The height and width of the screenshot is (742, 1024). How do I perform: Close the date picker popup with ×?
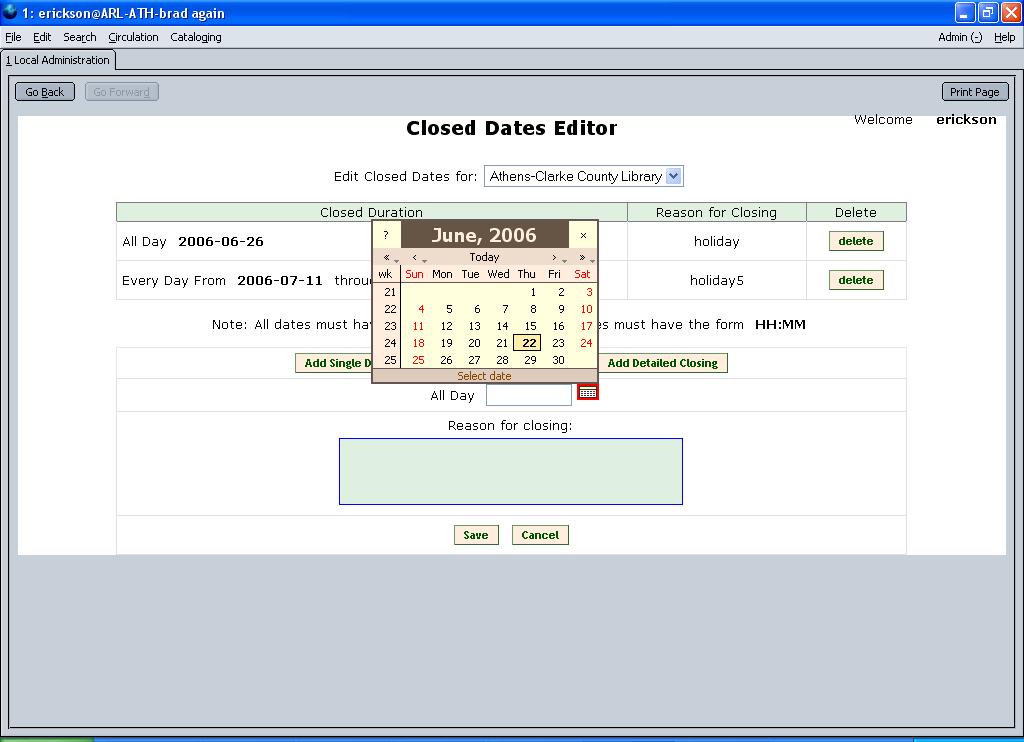point(583,236)
